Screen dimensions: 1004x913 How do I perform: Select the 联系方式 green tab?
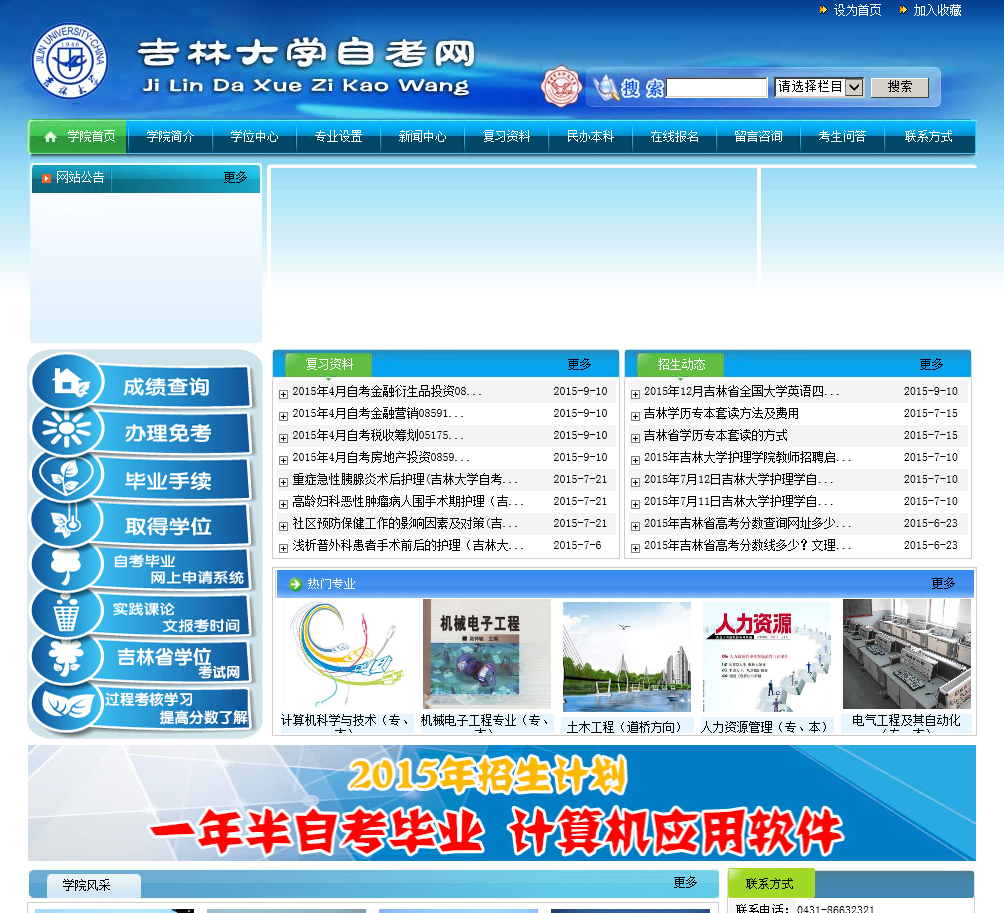771,884
